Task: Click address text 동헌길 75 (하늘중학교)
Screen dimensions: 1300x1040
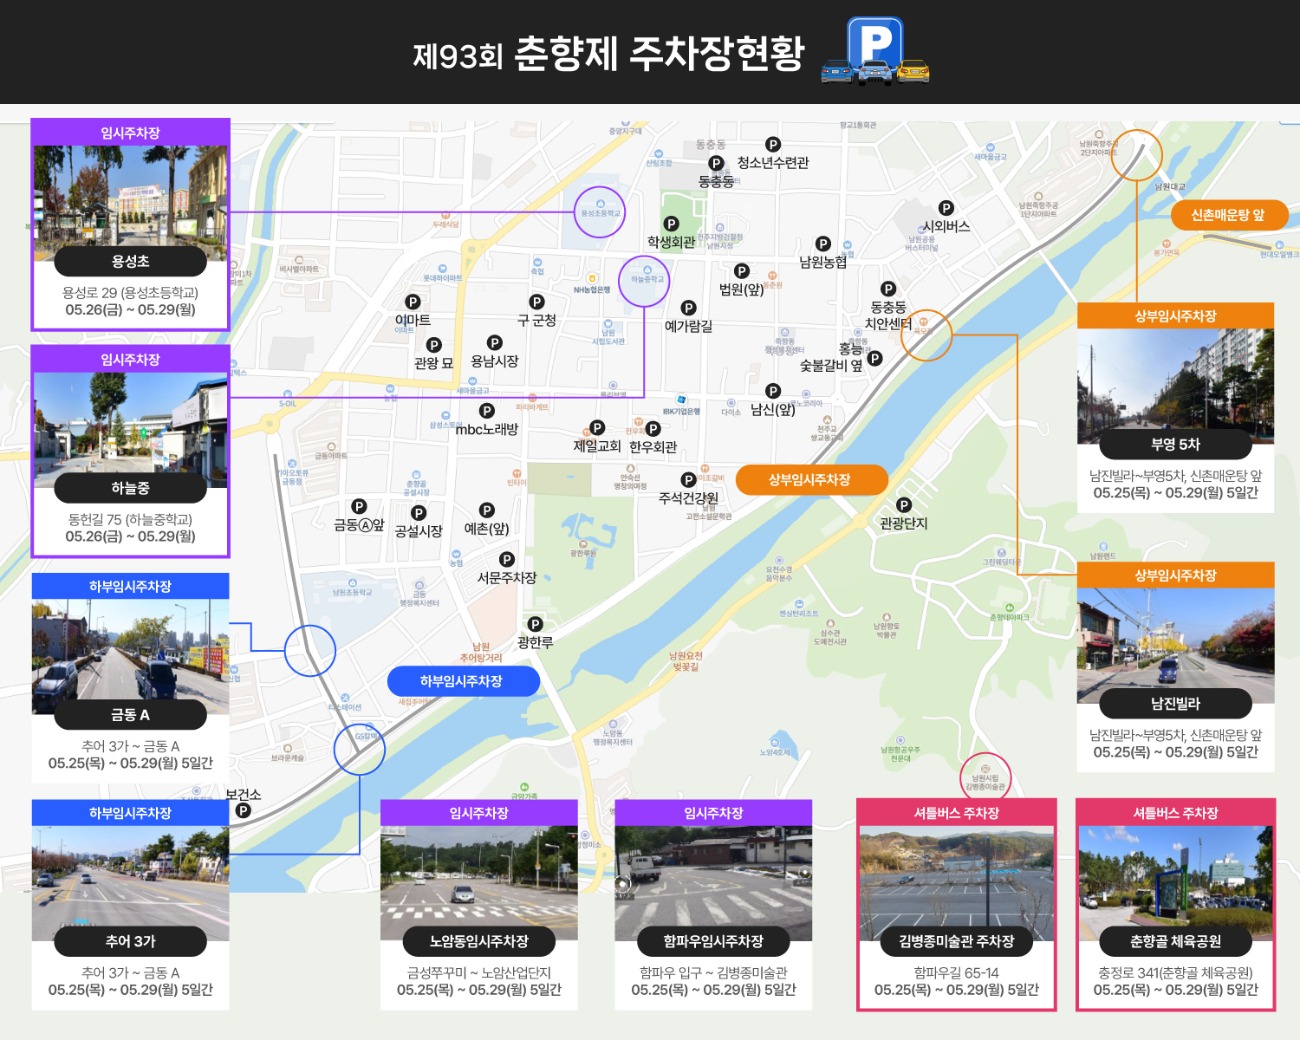Action: click(x=131, y=520)
